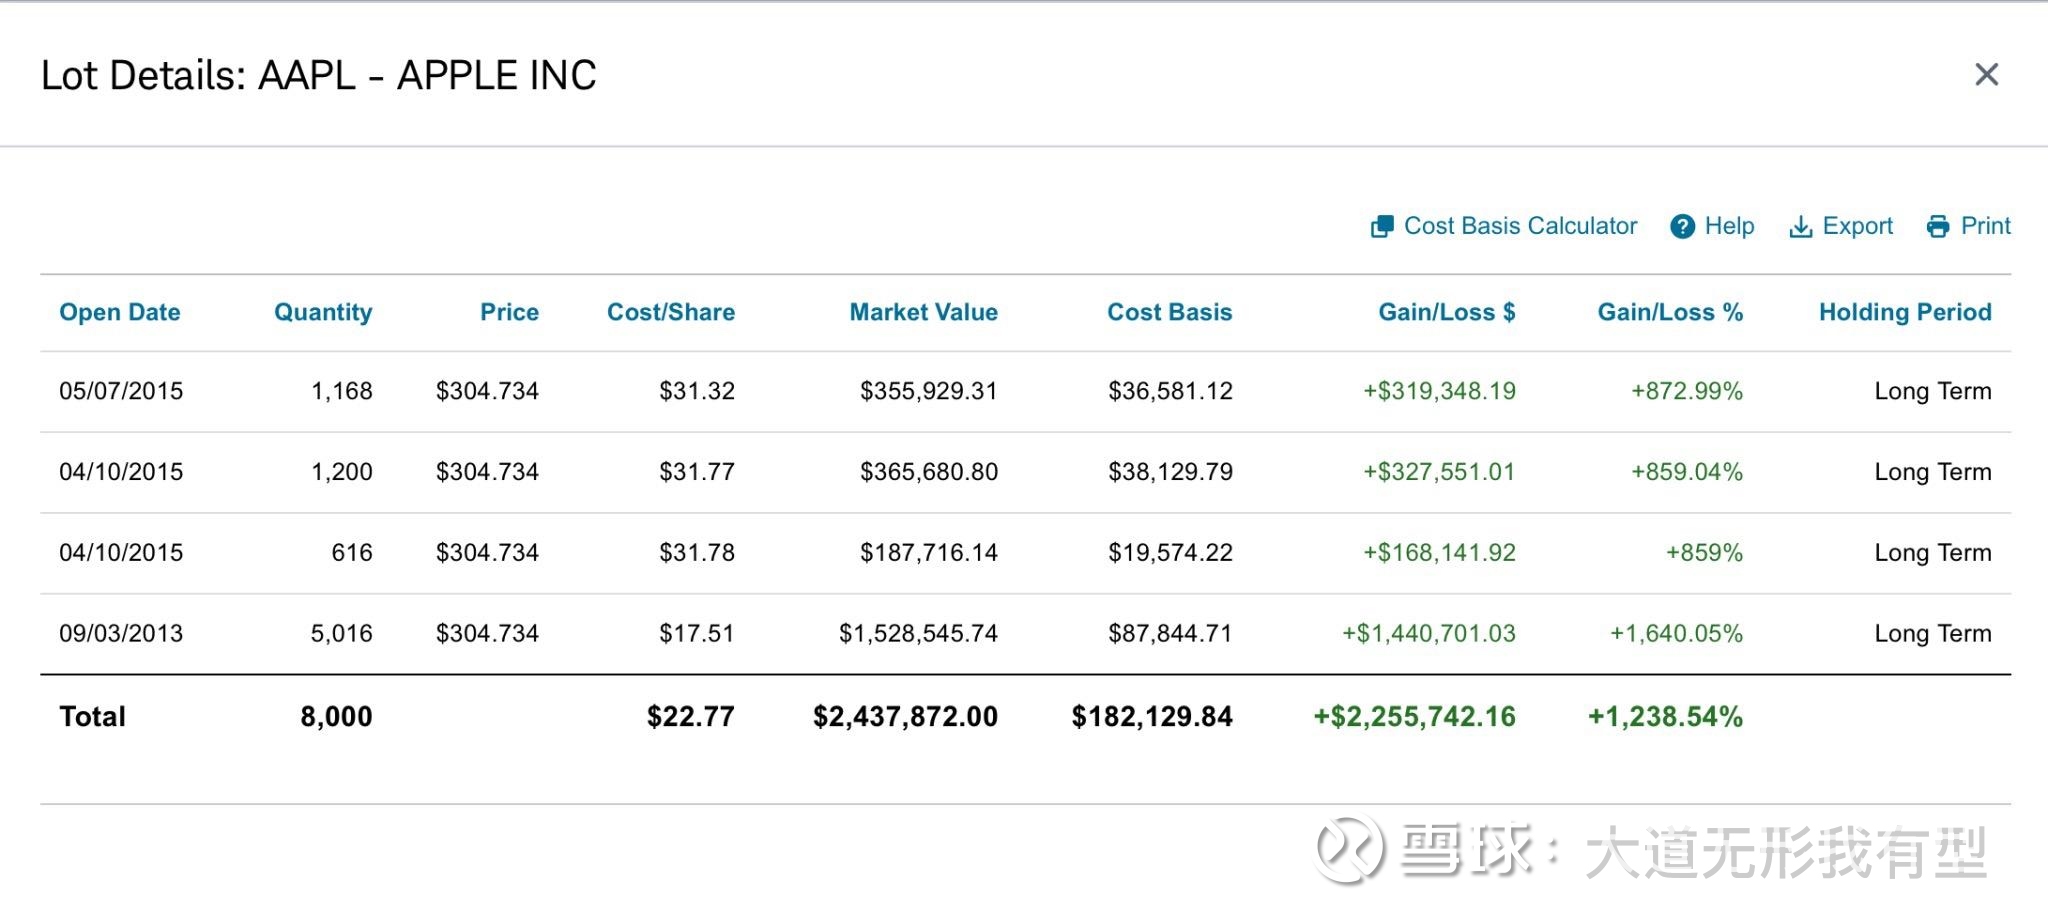Click market value $355,929.31
This screenshot has width=2048, height=915.
pyautogui.click(x=929, y=391)
